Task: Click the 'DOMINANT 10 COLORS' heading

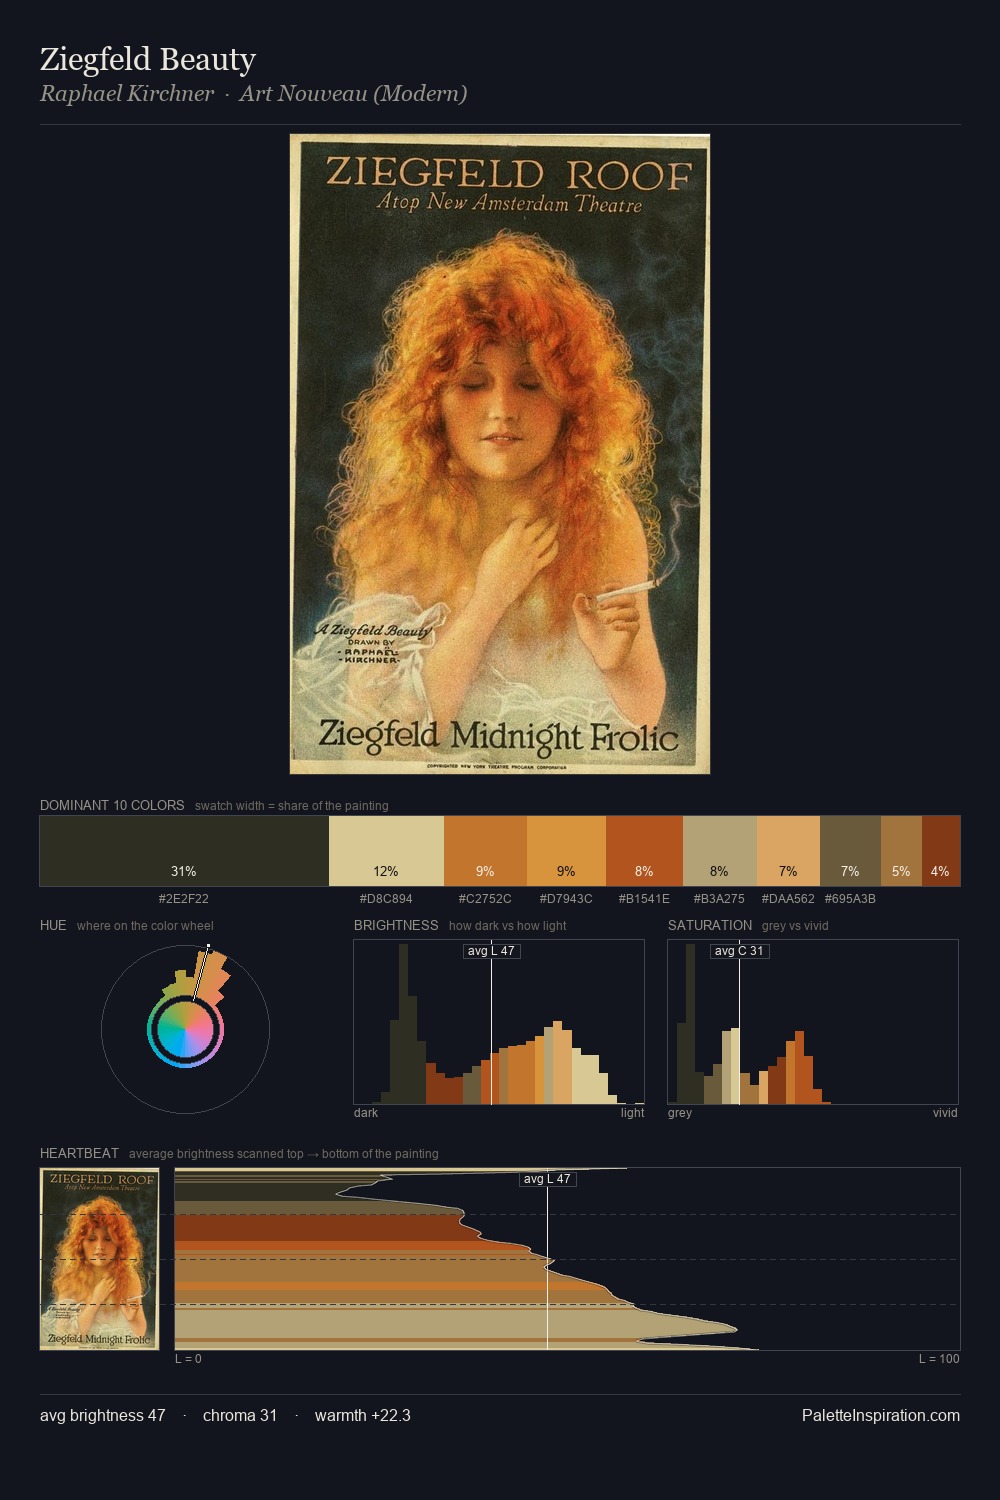Action: pyautogui.click(x=112, y=805)
